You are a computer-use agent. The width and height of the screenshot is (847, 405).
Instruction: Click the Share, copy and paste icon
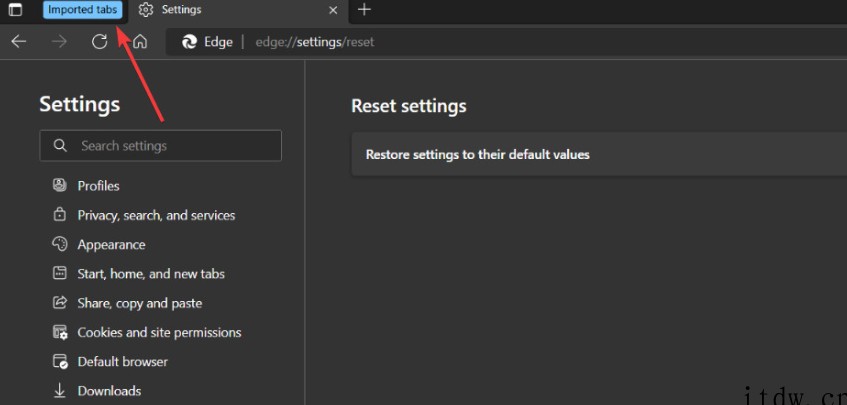tap(59, 302)
